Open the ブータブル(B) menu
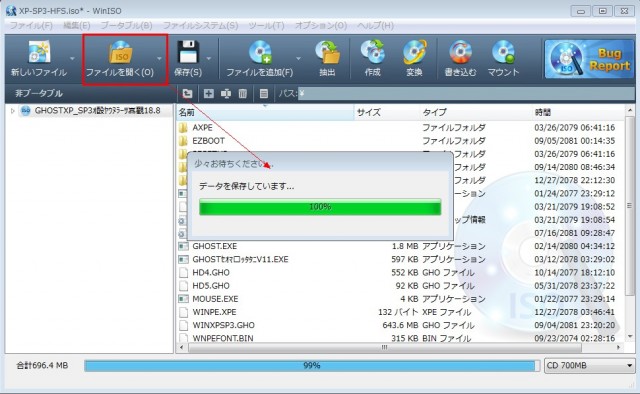The image size is (640, 394). pos(127,25)
